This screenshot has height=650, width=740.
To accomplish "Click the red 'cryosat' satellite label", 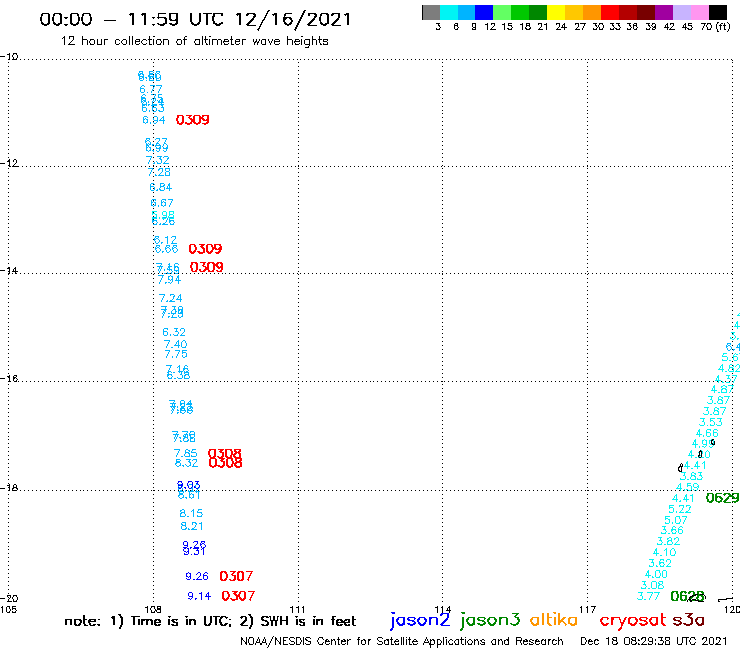I will point(632,620).
